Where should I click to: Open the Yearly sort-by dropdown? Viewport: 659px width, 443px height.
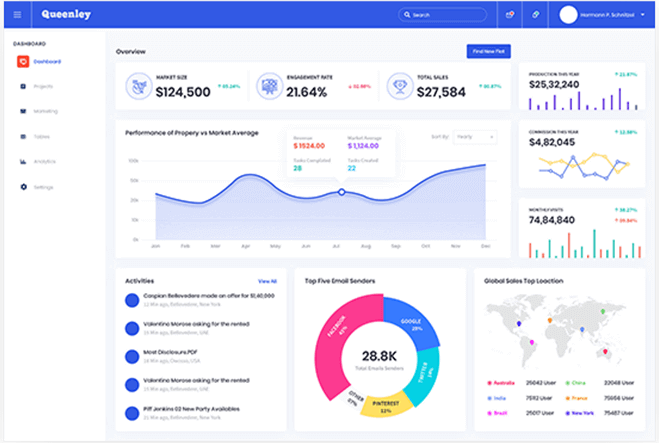[x=475, y=136]
